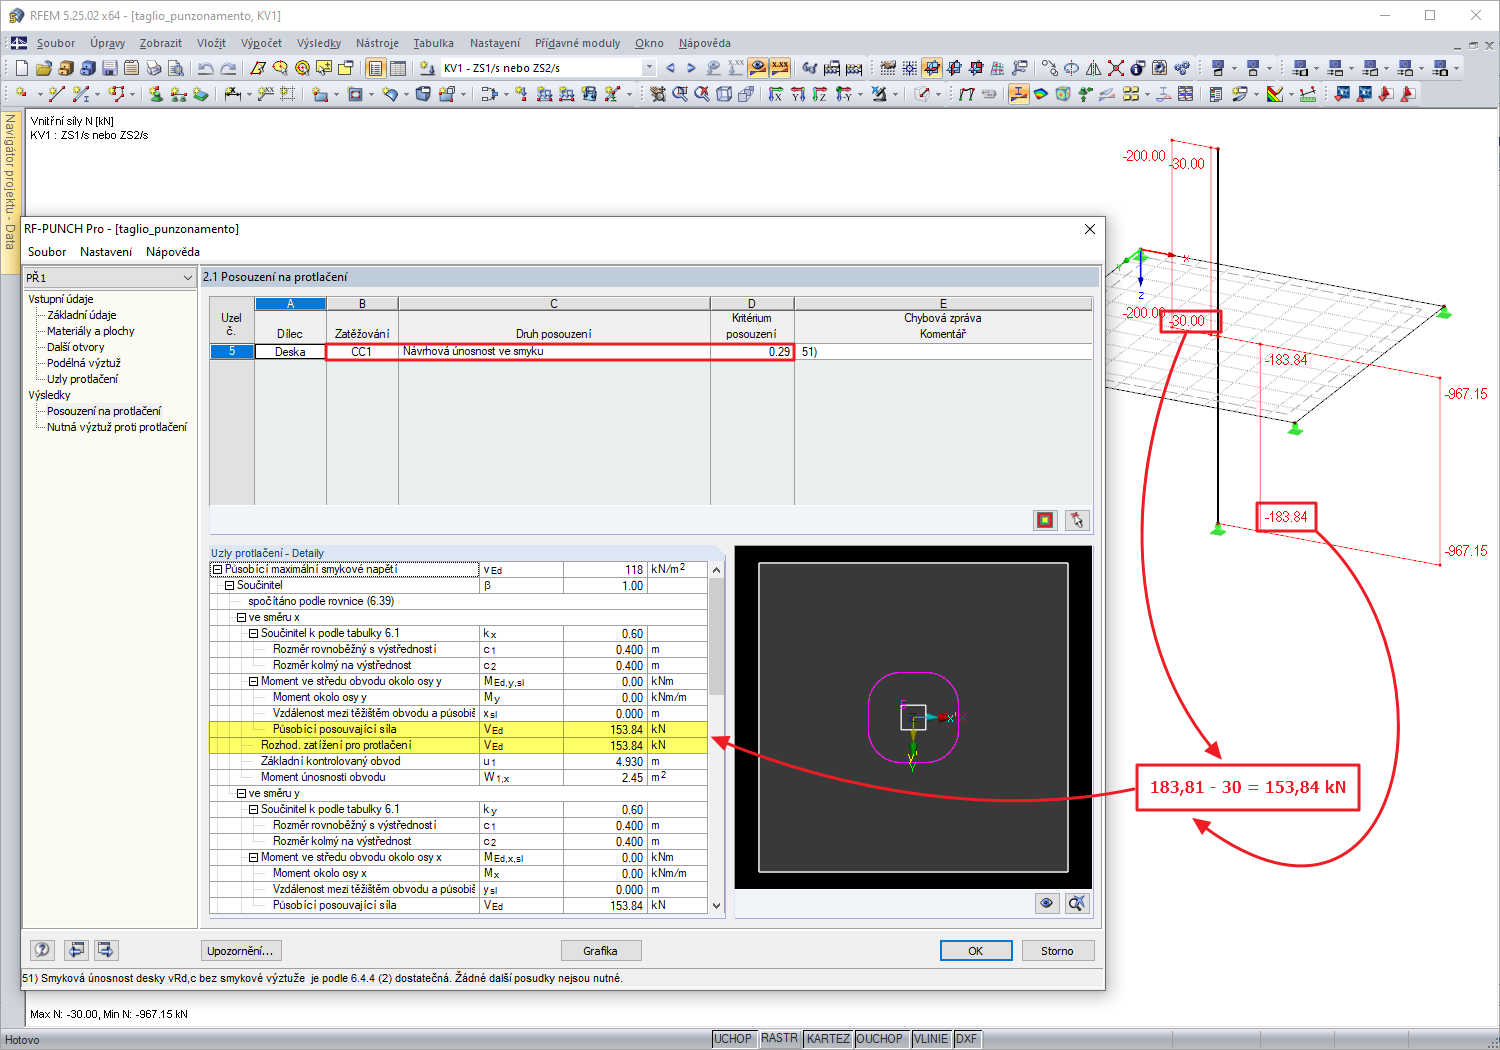Click the zoom magnifier icon in second toolbar
The image size is (1500, 1050).
tap(680, 94)
